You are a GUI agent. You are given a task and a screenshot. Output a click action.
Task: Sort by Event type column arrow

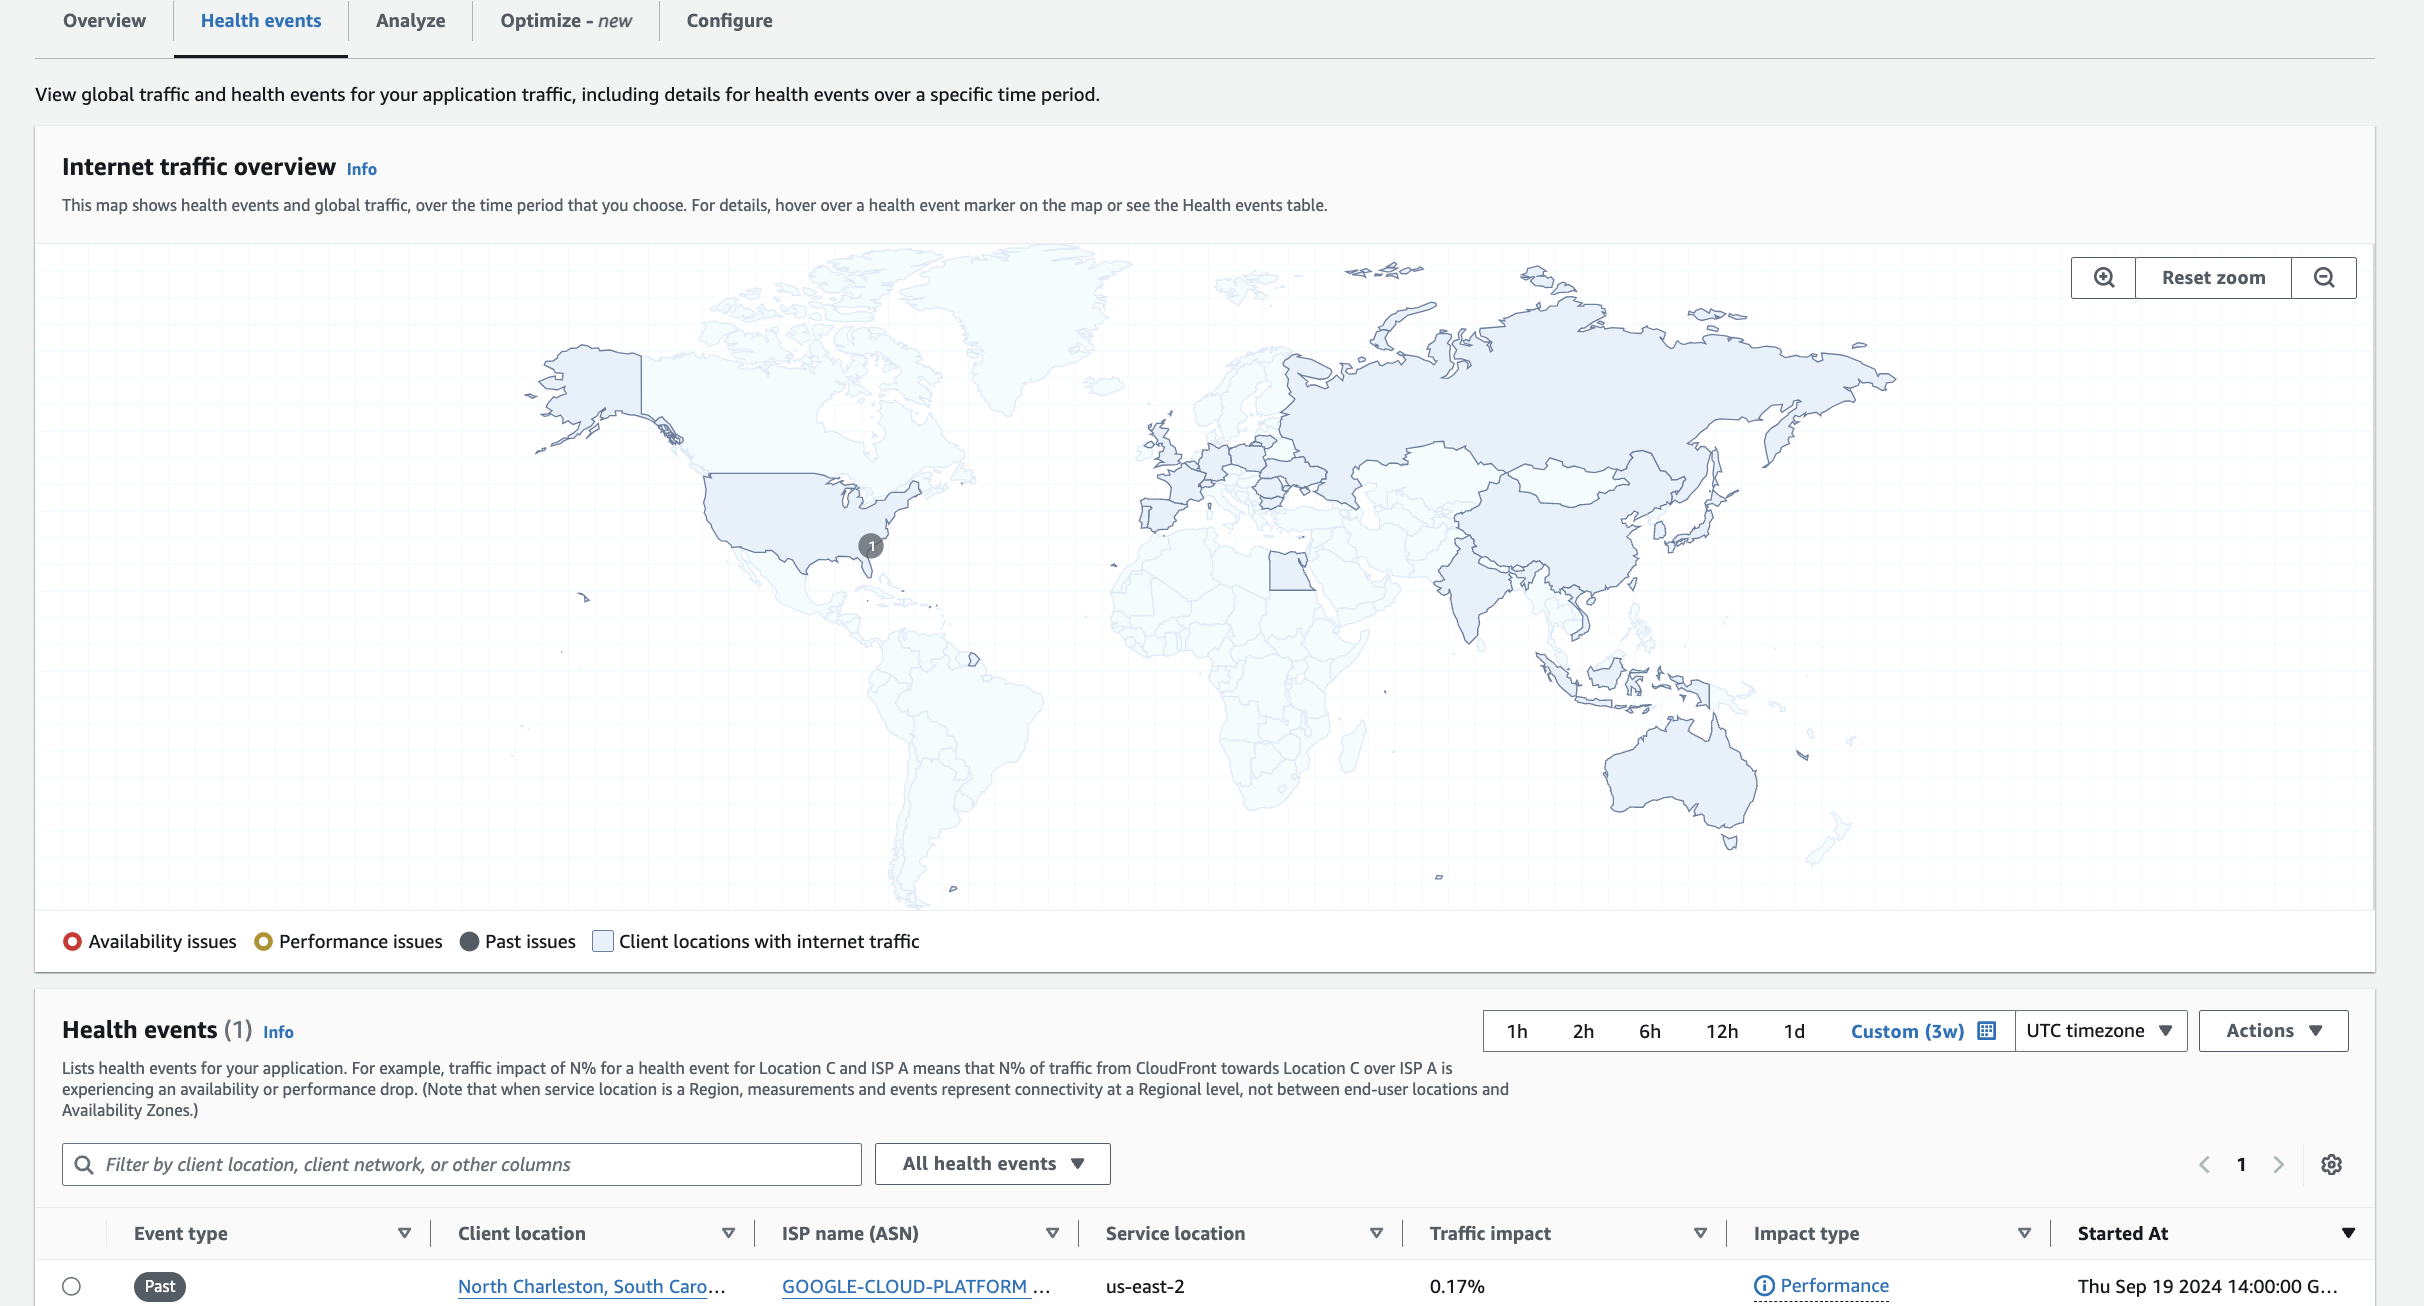(x=404, y=1233)
